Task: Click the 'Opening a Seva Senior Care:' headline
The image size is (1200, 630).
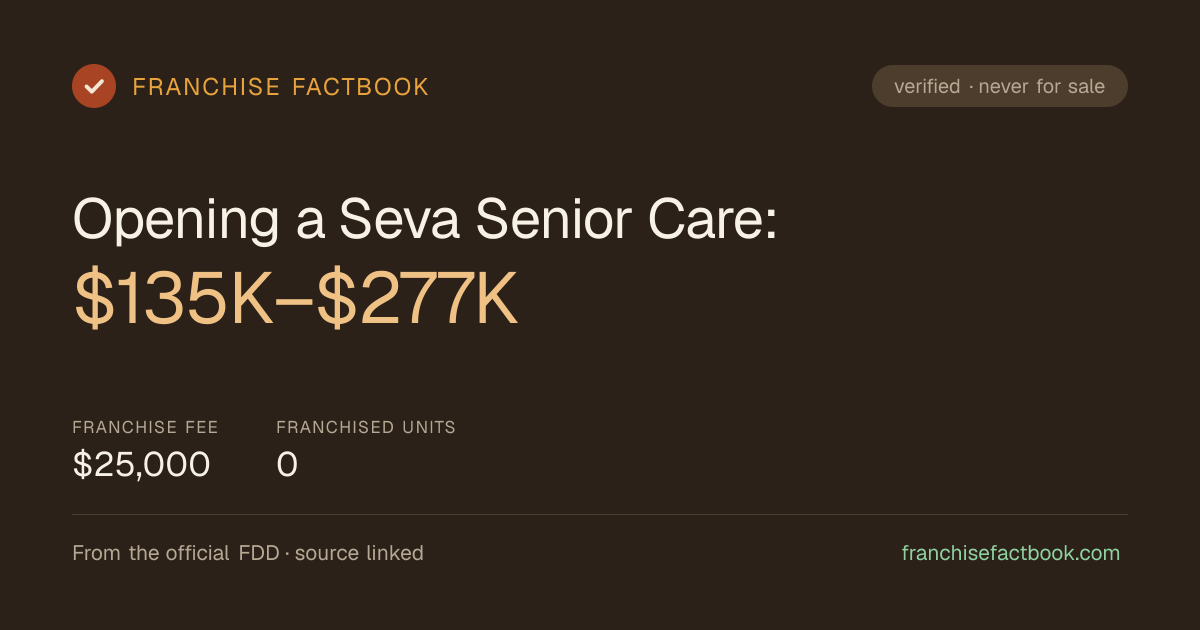Action: click(x=425, y=219)
